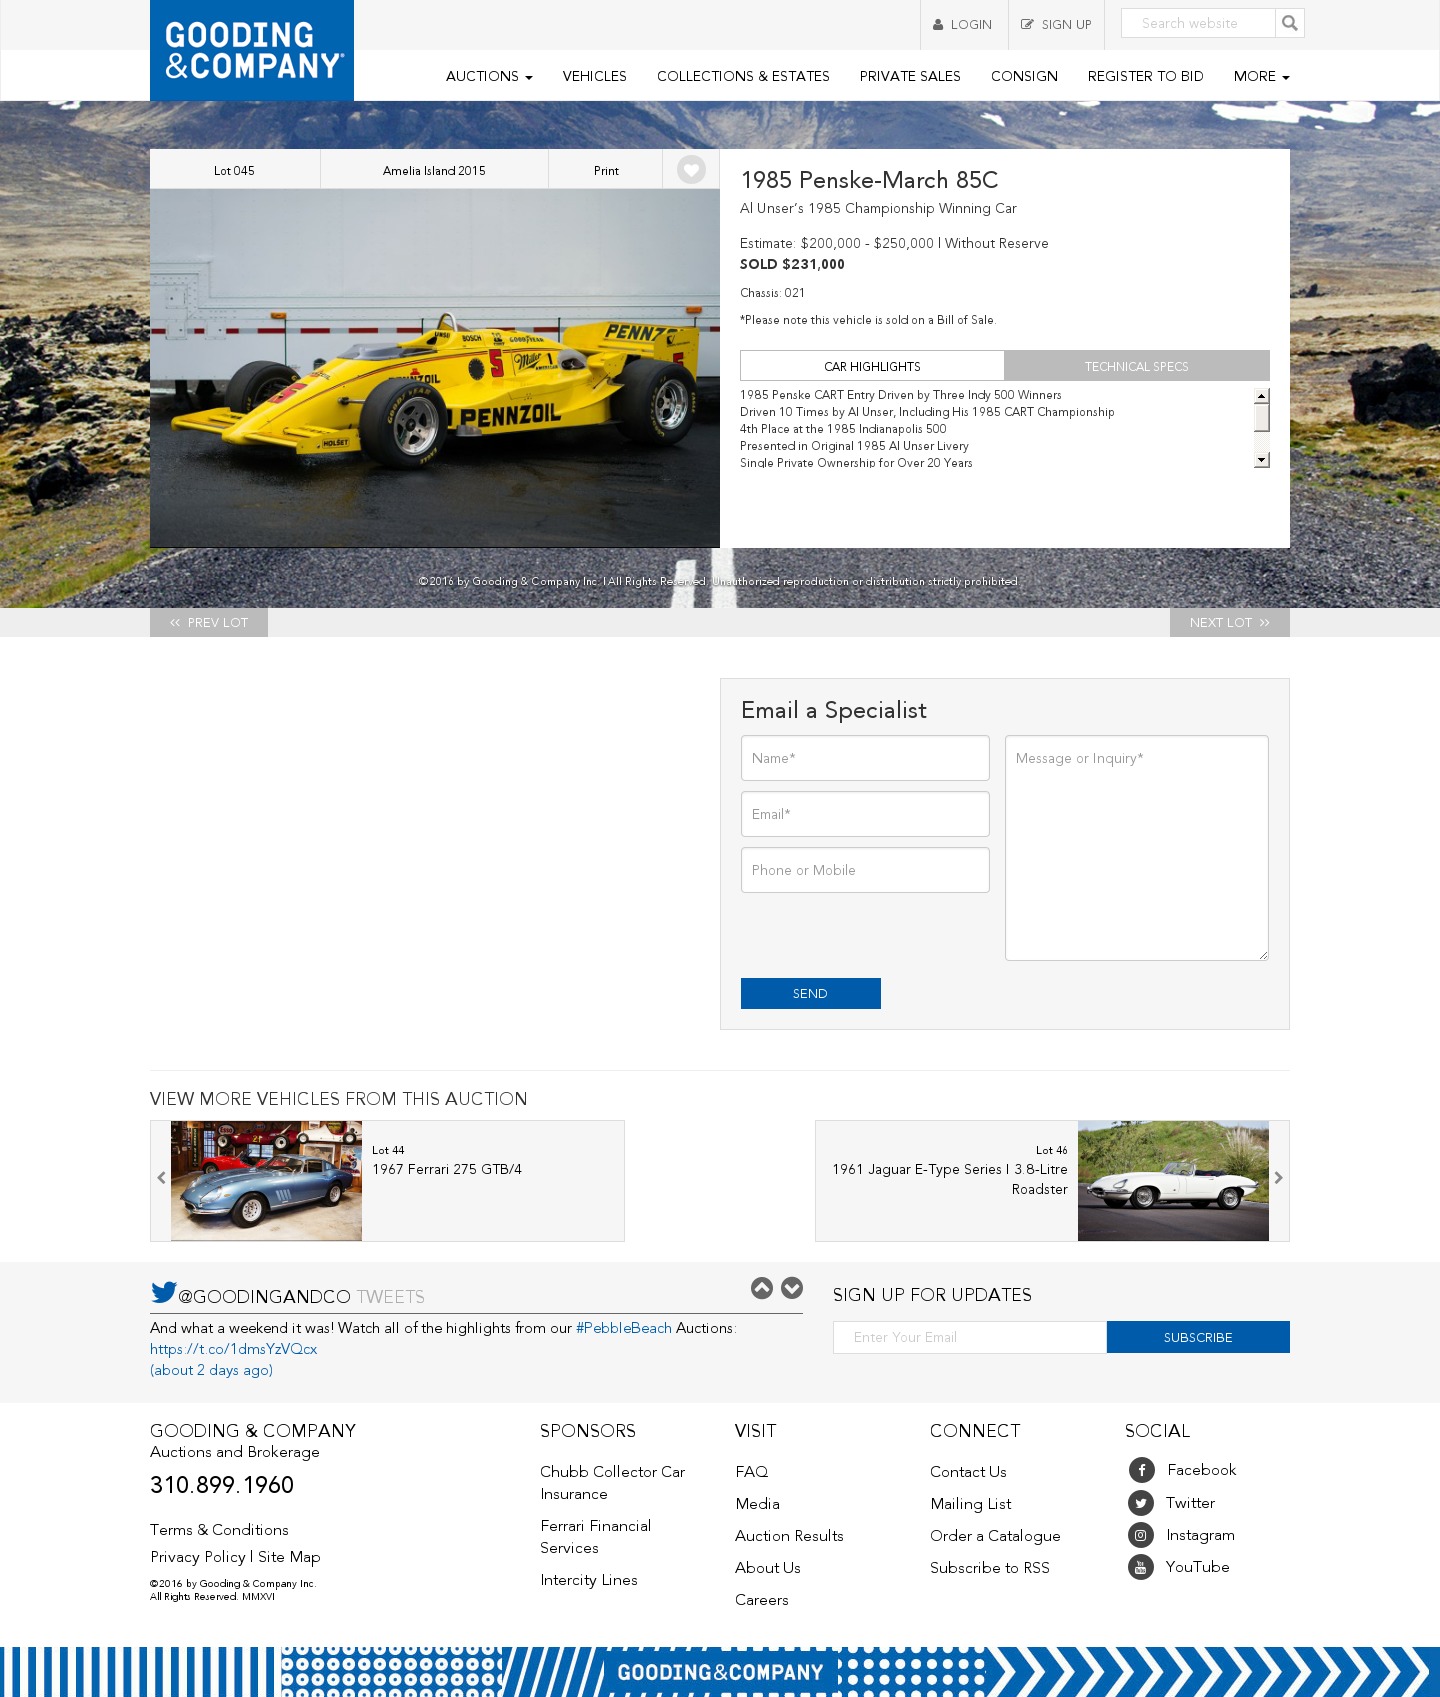The height and width of the screenshot is (1697, 1440).
Task: Click the Subscribe button
Action: (x=1198, y=1337)
